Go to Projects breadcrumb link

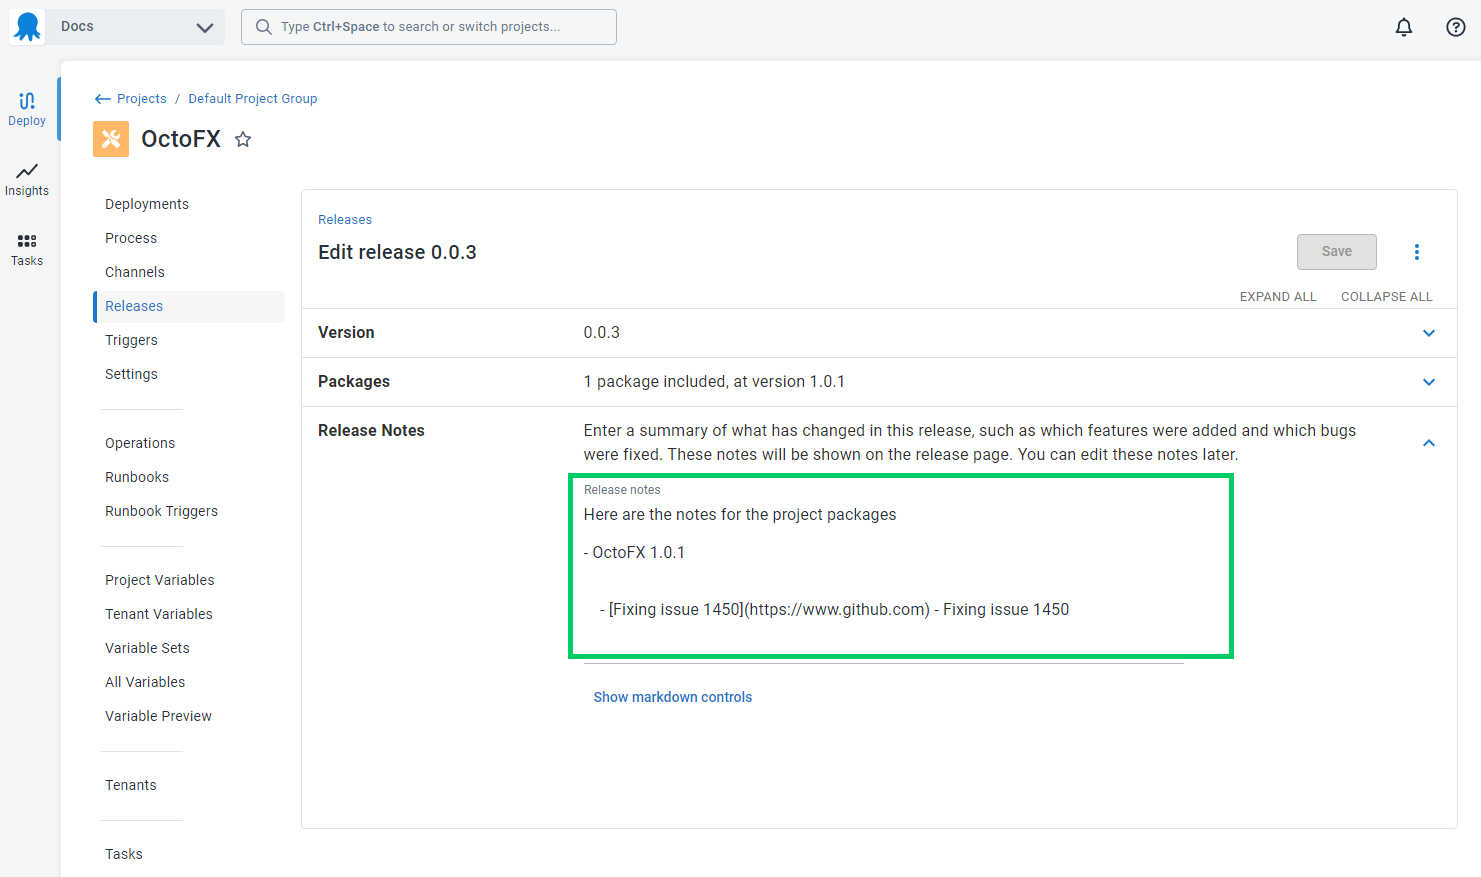(x=142, y=99)
